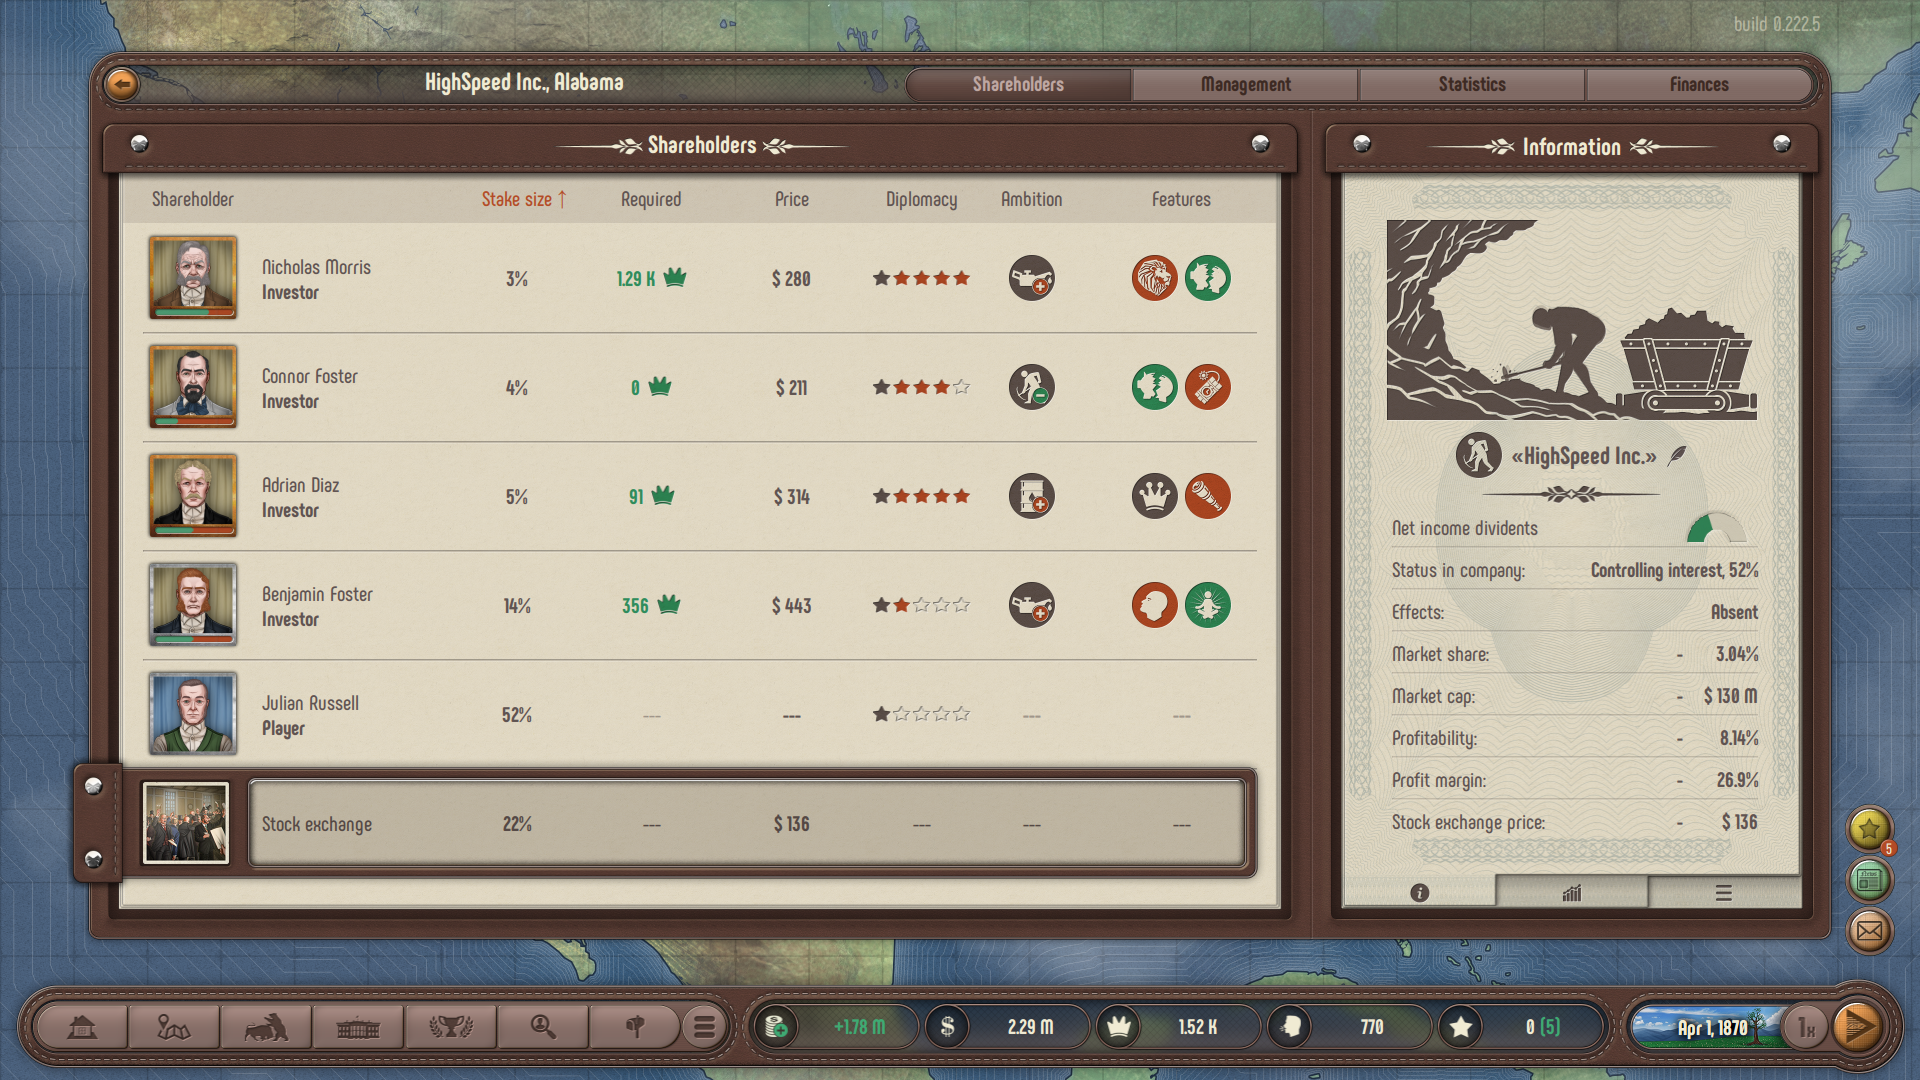The height and width of the screenshot is (1080, 1920).
Task: Open the mail envelope icon
Action: [x=1868, y=932]
